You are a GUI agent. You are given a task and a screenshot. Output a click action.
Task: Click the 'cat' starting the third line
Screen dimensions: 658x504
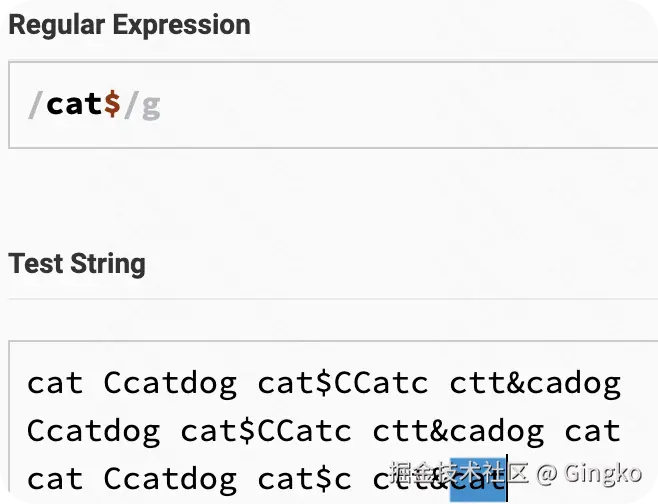pos(55,480)
